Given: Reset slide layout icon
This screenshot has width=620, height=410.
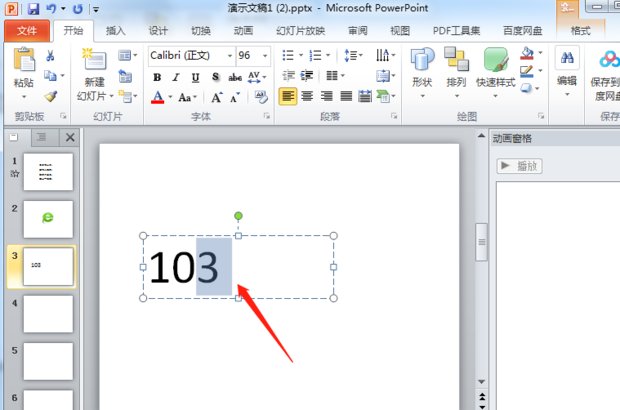Looking at the screenshot, I should 125,76.
